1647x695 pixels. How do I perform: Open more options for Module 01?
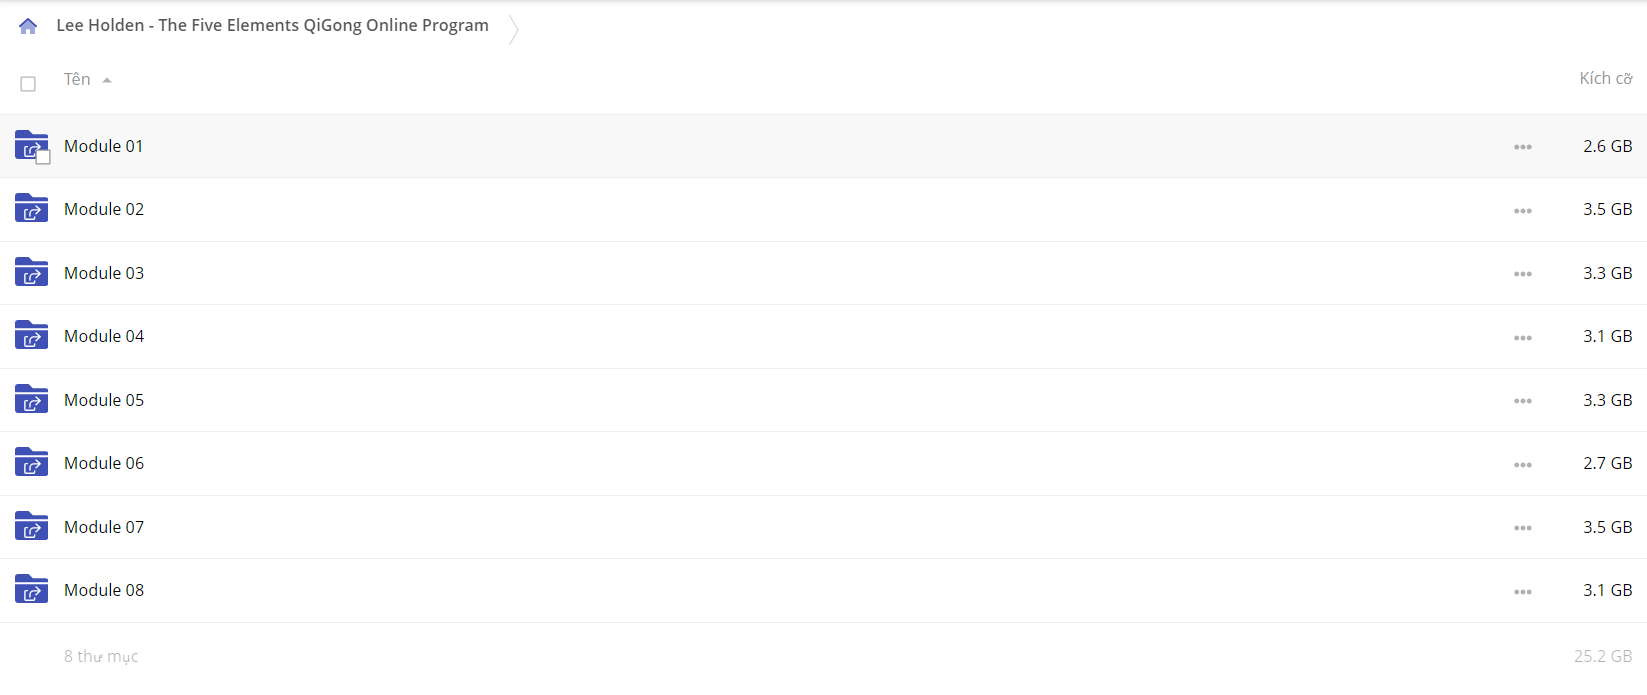point(1522,147)
